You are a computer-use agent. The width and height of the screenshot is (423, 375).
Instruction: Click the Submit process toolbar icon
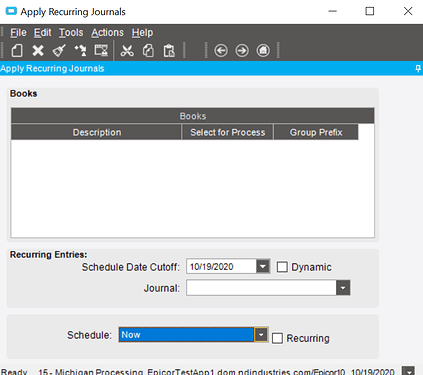click(x=80, y=51)
